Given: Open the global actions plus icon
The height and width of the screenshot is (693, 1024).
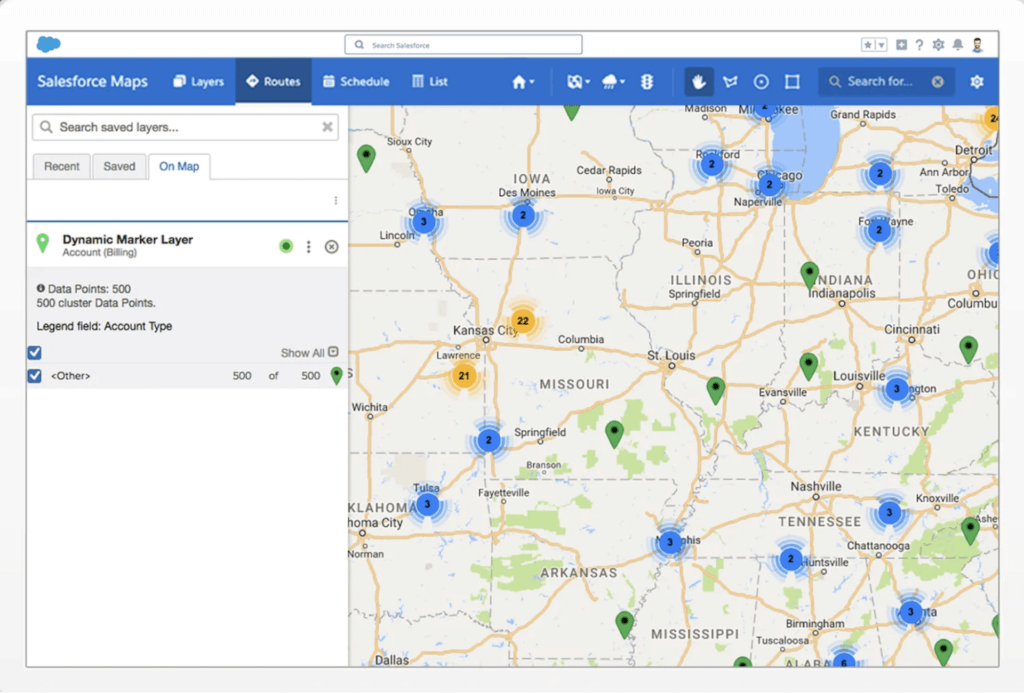Looking at the screenshot, I should (x=901, y=44).
